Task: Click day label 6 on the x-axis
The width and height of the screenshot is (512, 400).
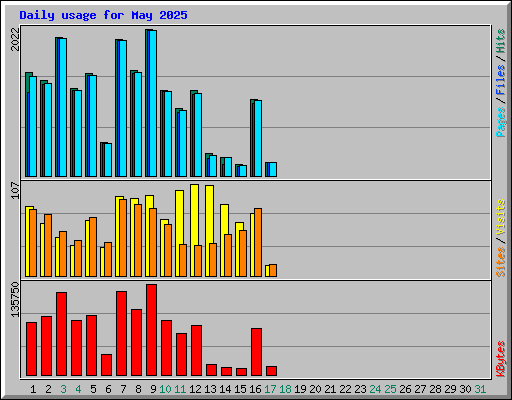Action: pyautogui.click(x=108, y=389)
